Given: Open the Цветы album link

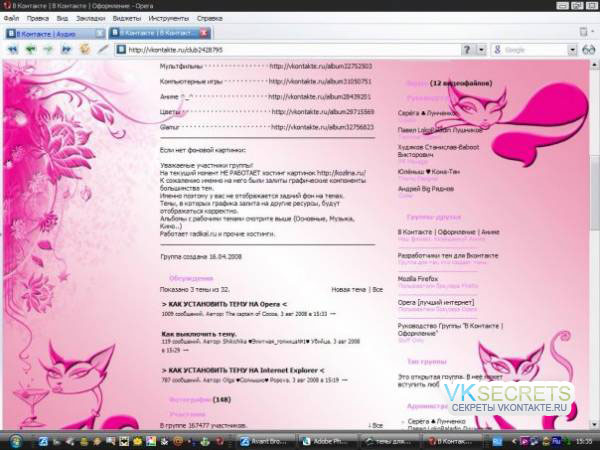Looking at the screenshot, I should (323, 112).
